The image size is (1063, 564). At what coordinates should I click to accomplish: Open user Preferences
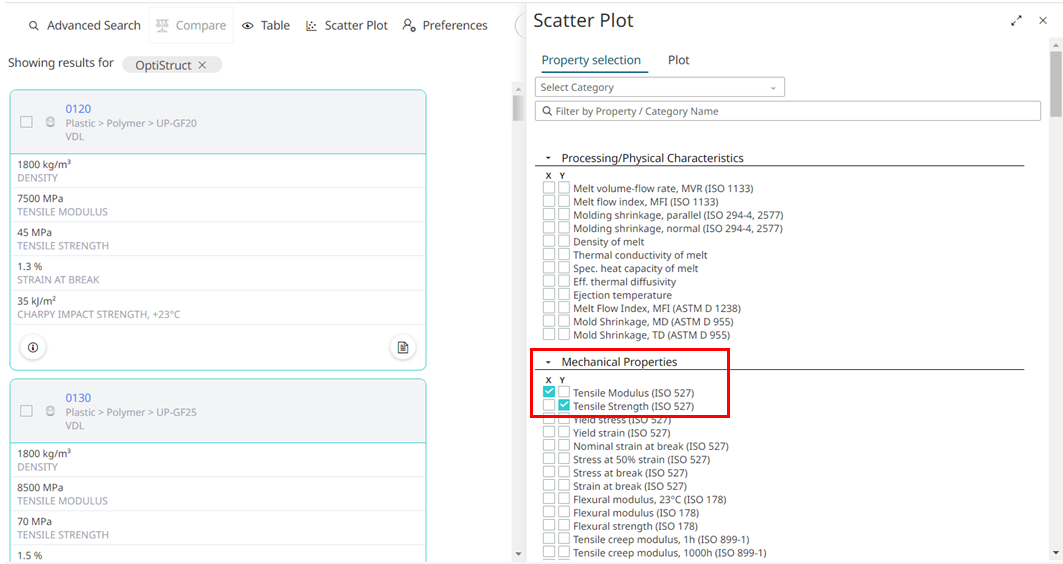[x=445, y=25]
